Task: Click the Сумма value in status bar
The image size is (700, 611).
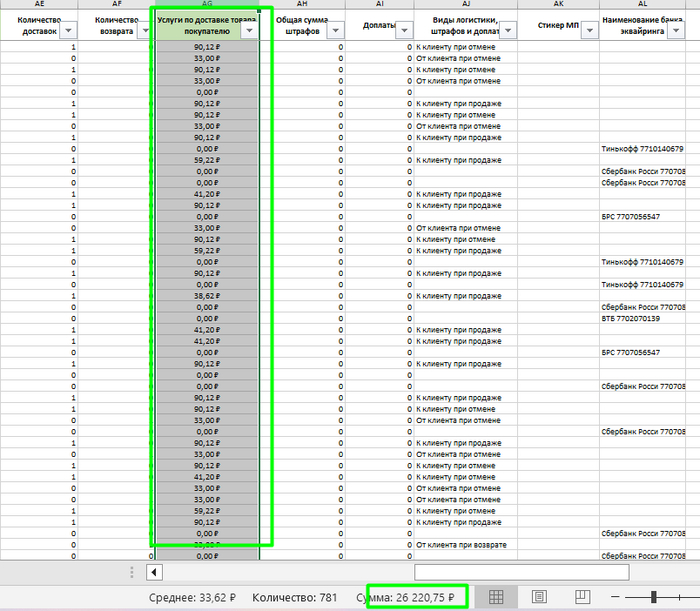Action: click(x=411, y=597)
